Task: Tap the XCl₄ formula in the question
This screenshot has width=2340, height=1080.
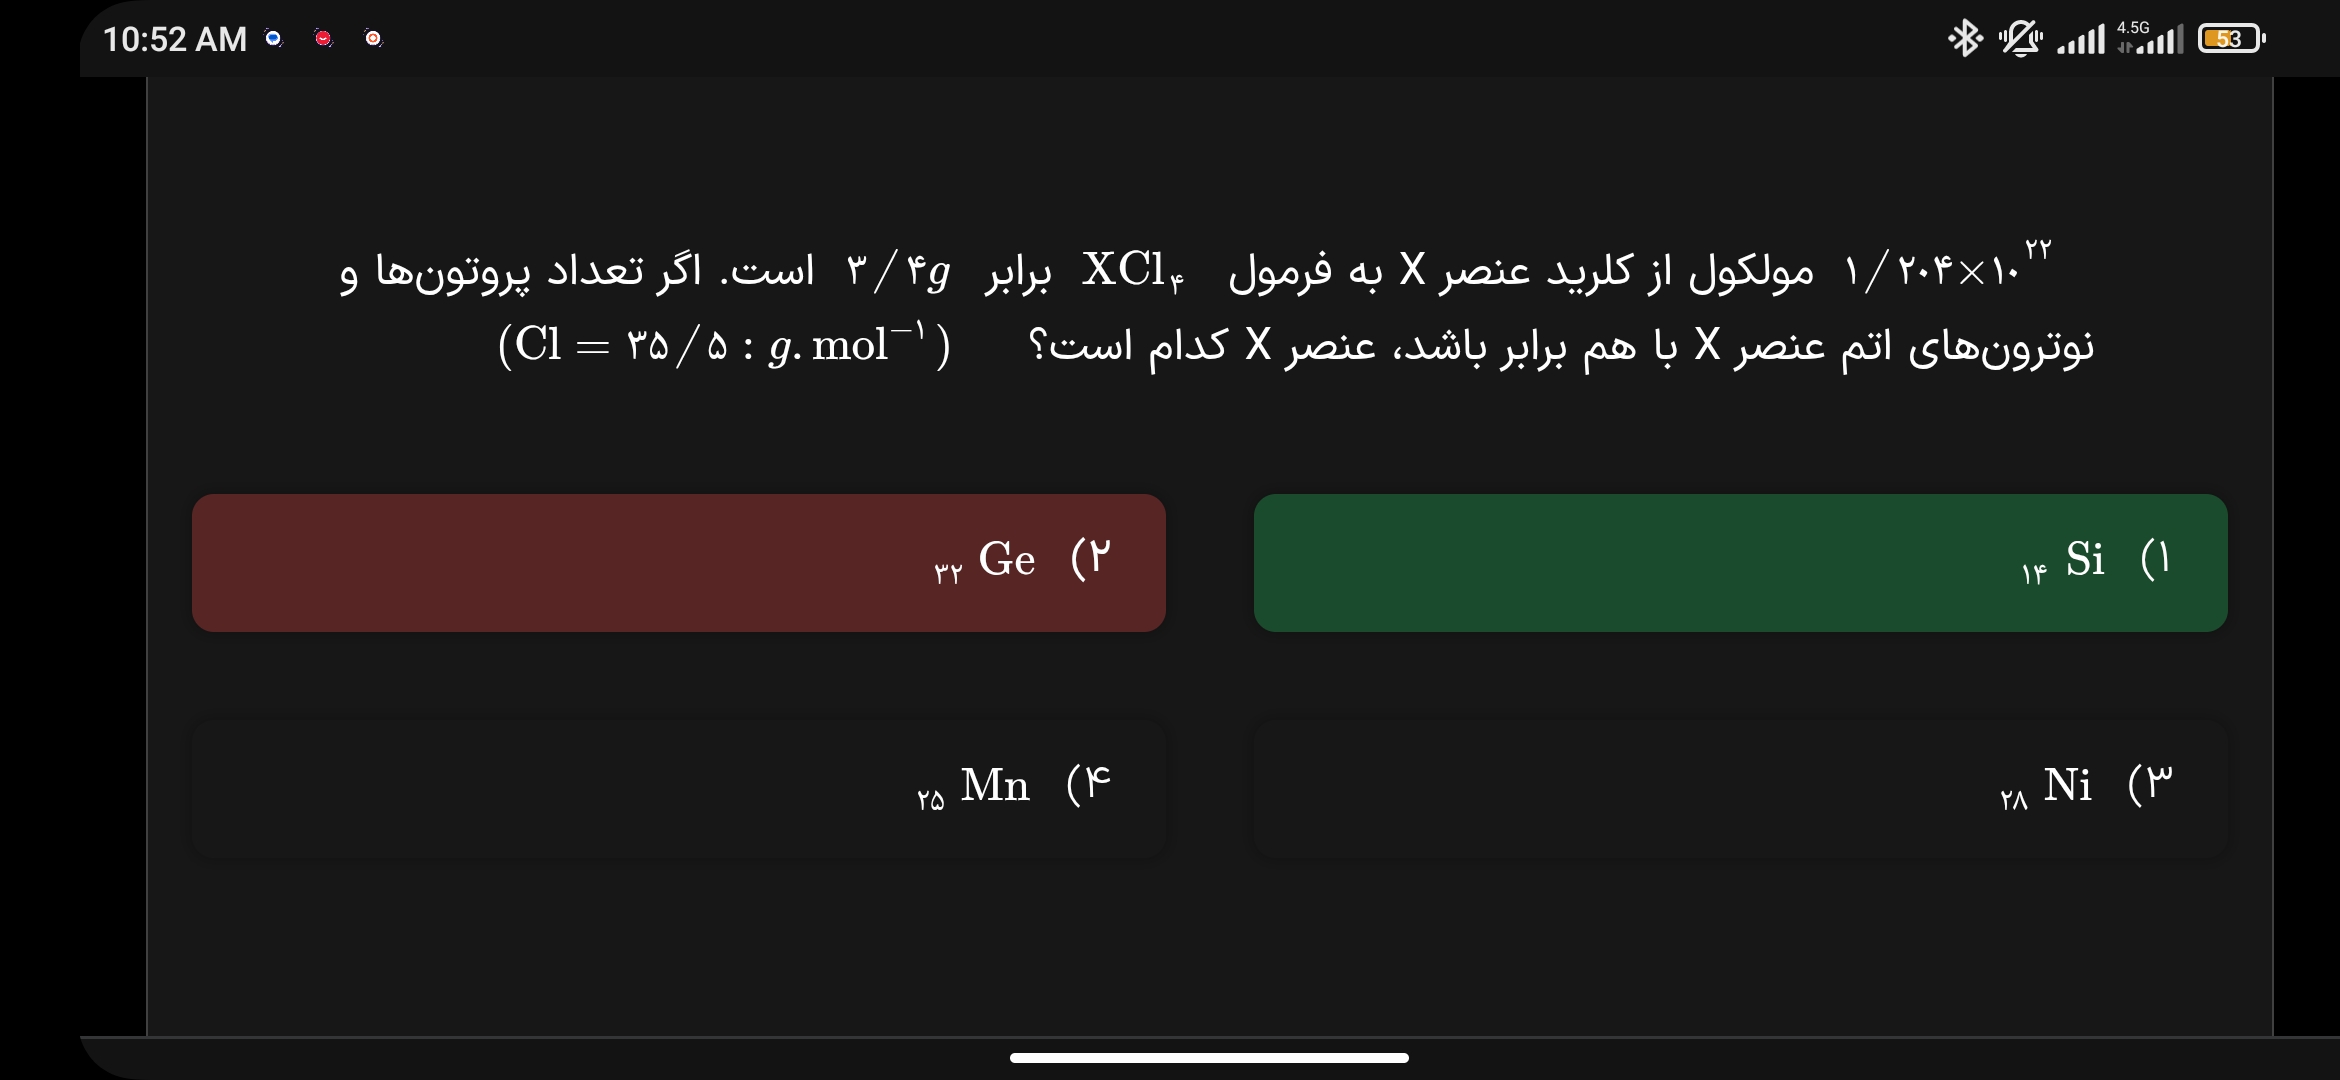Action: click(x=1133, y=271)
